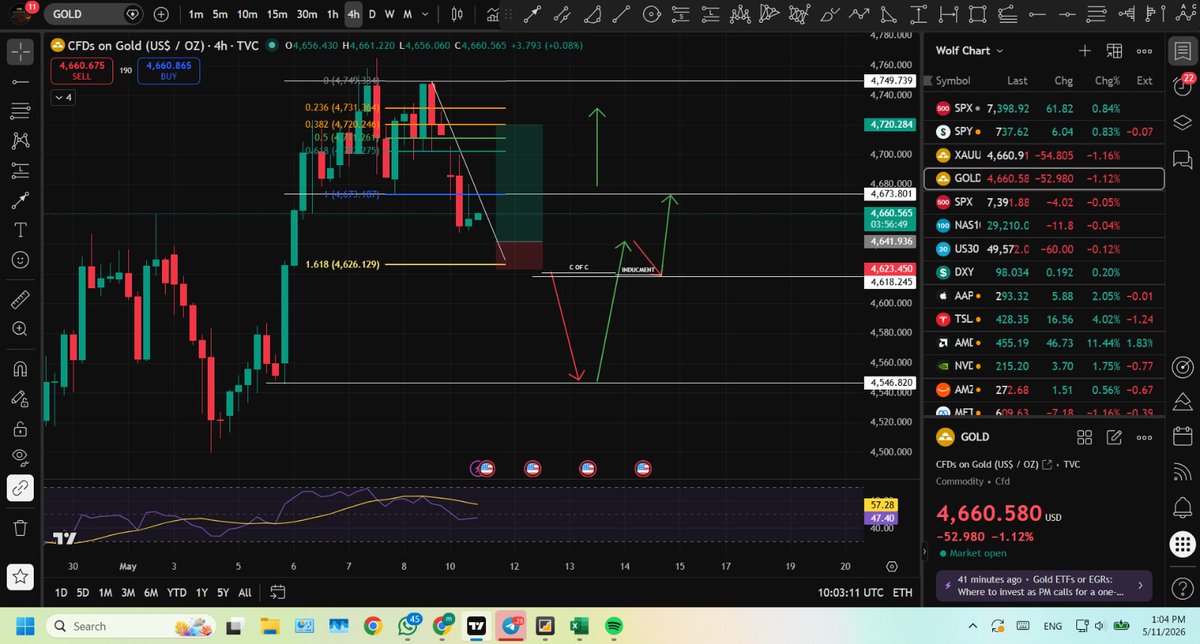The image size is (1200, 644).
Task: Remove drawings with trash icon
Action: [x=20, y=527]
